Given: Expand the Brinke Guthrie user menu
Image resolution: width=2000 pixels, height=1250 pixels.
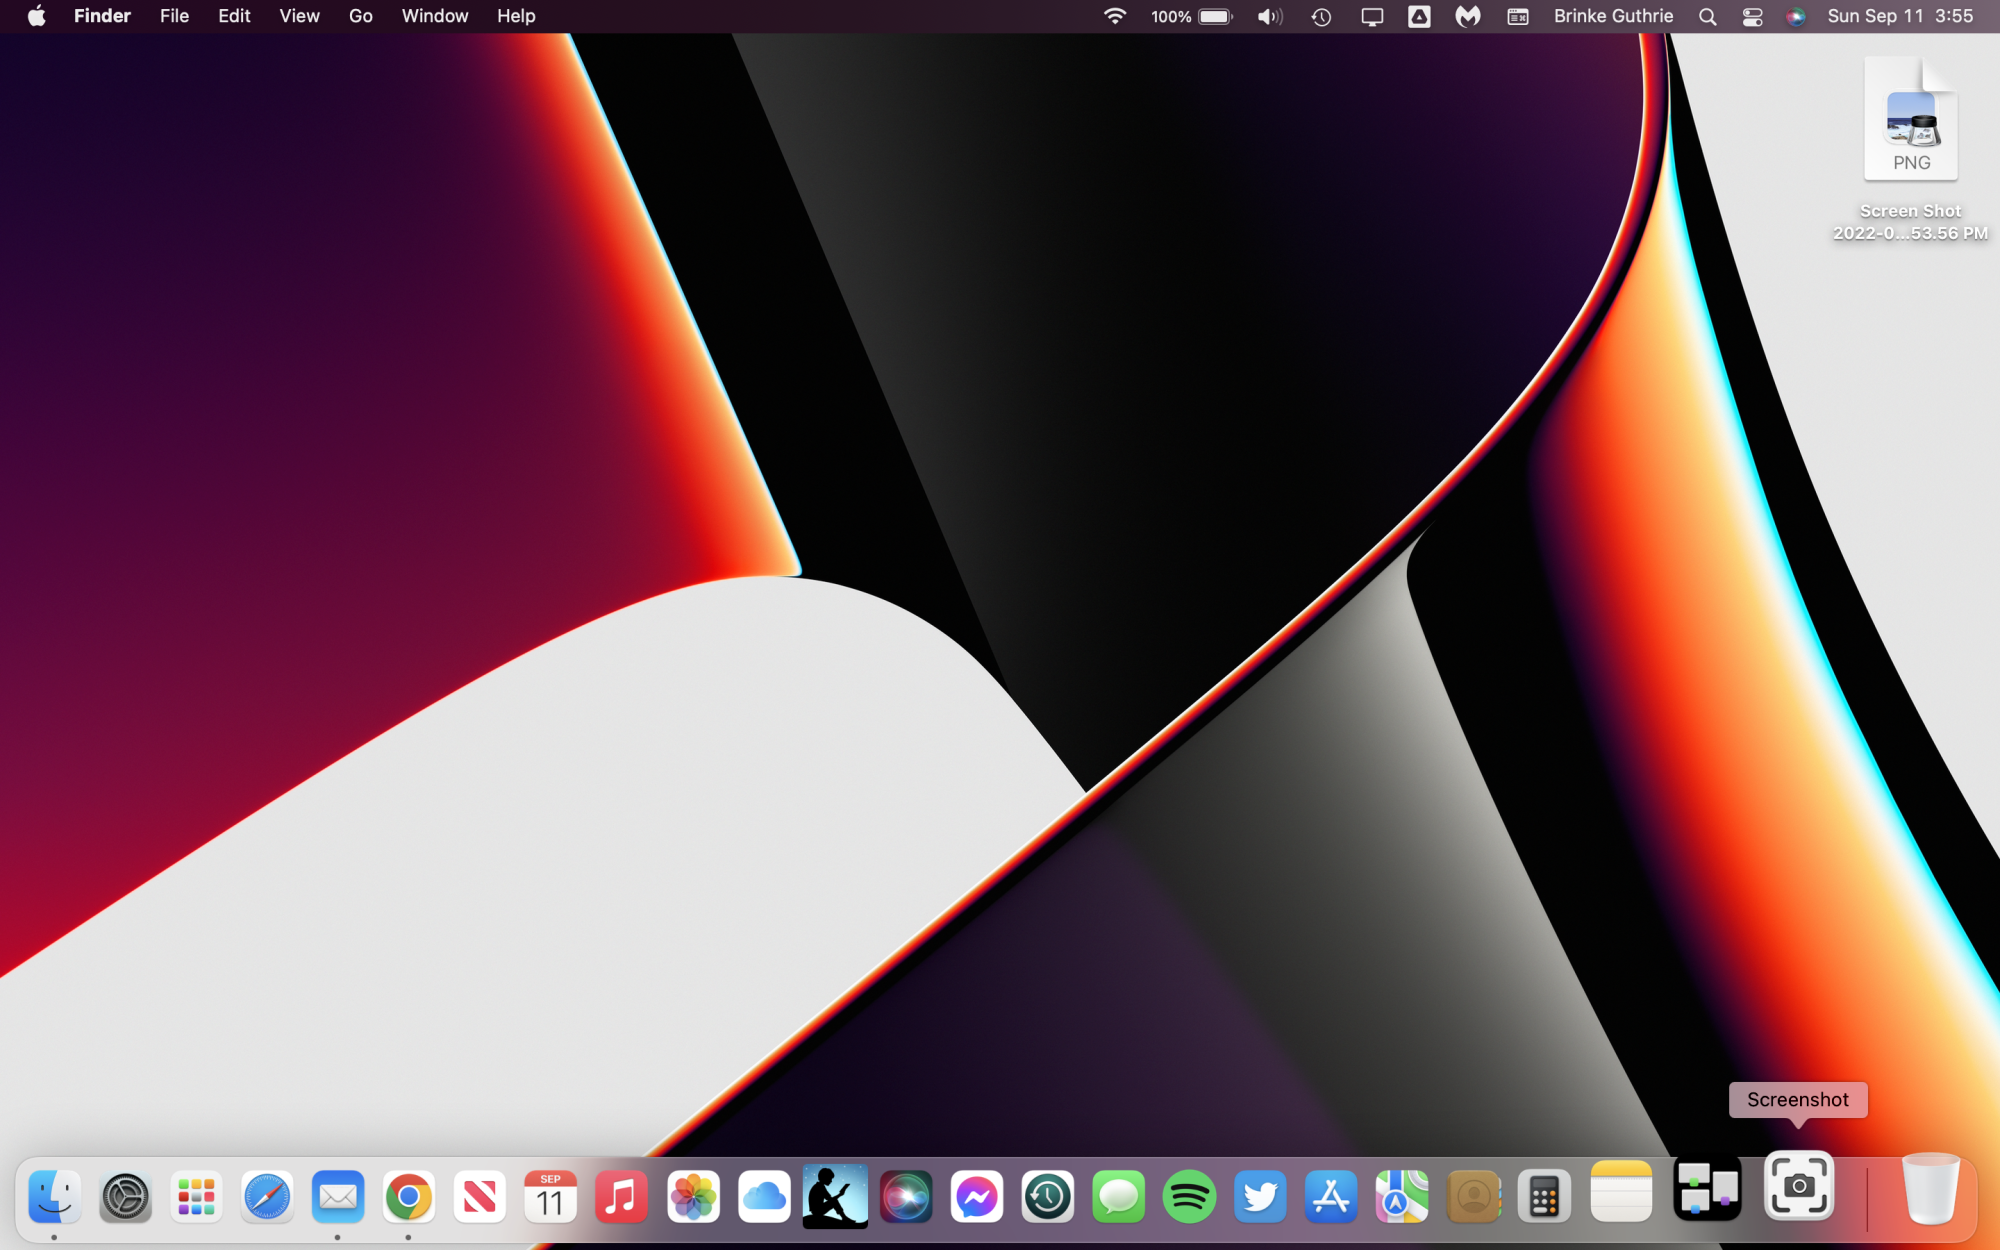Looking at the screenshot, I should 1613,17.
